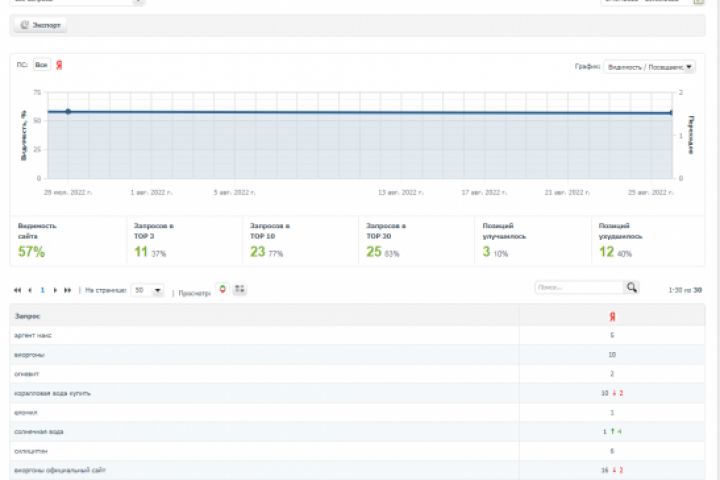Click the magnifying glass search icon
720x480 pixels.
632,288
